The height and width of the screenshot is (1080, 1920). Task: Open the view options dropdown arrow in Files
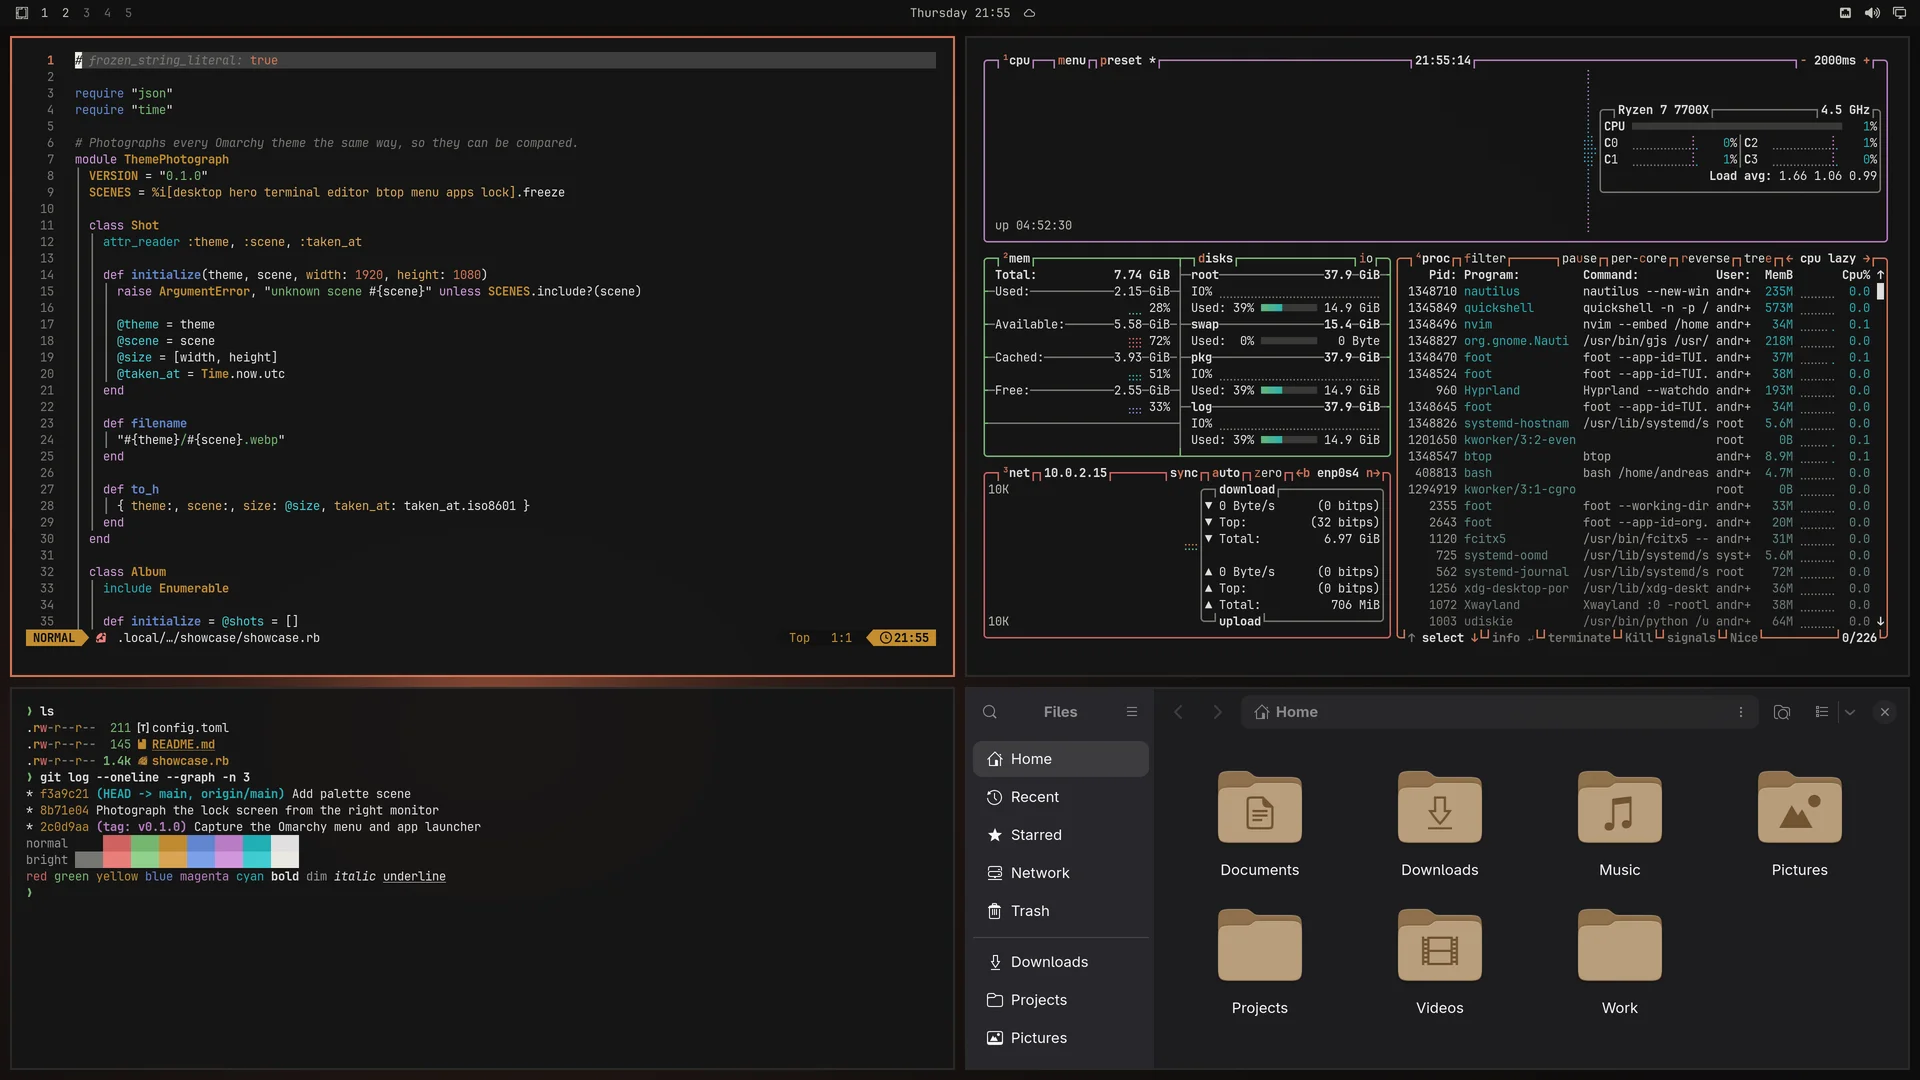point(1850,712)
